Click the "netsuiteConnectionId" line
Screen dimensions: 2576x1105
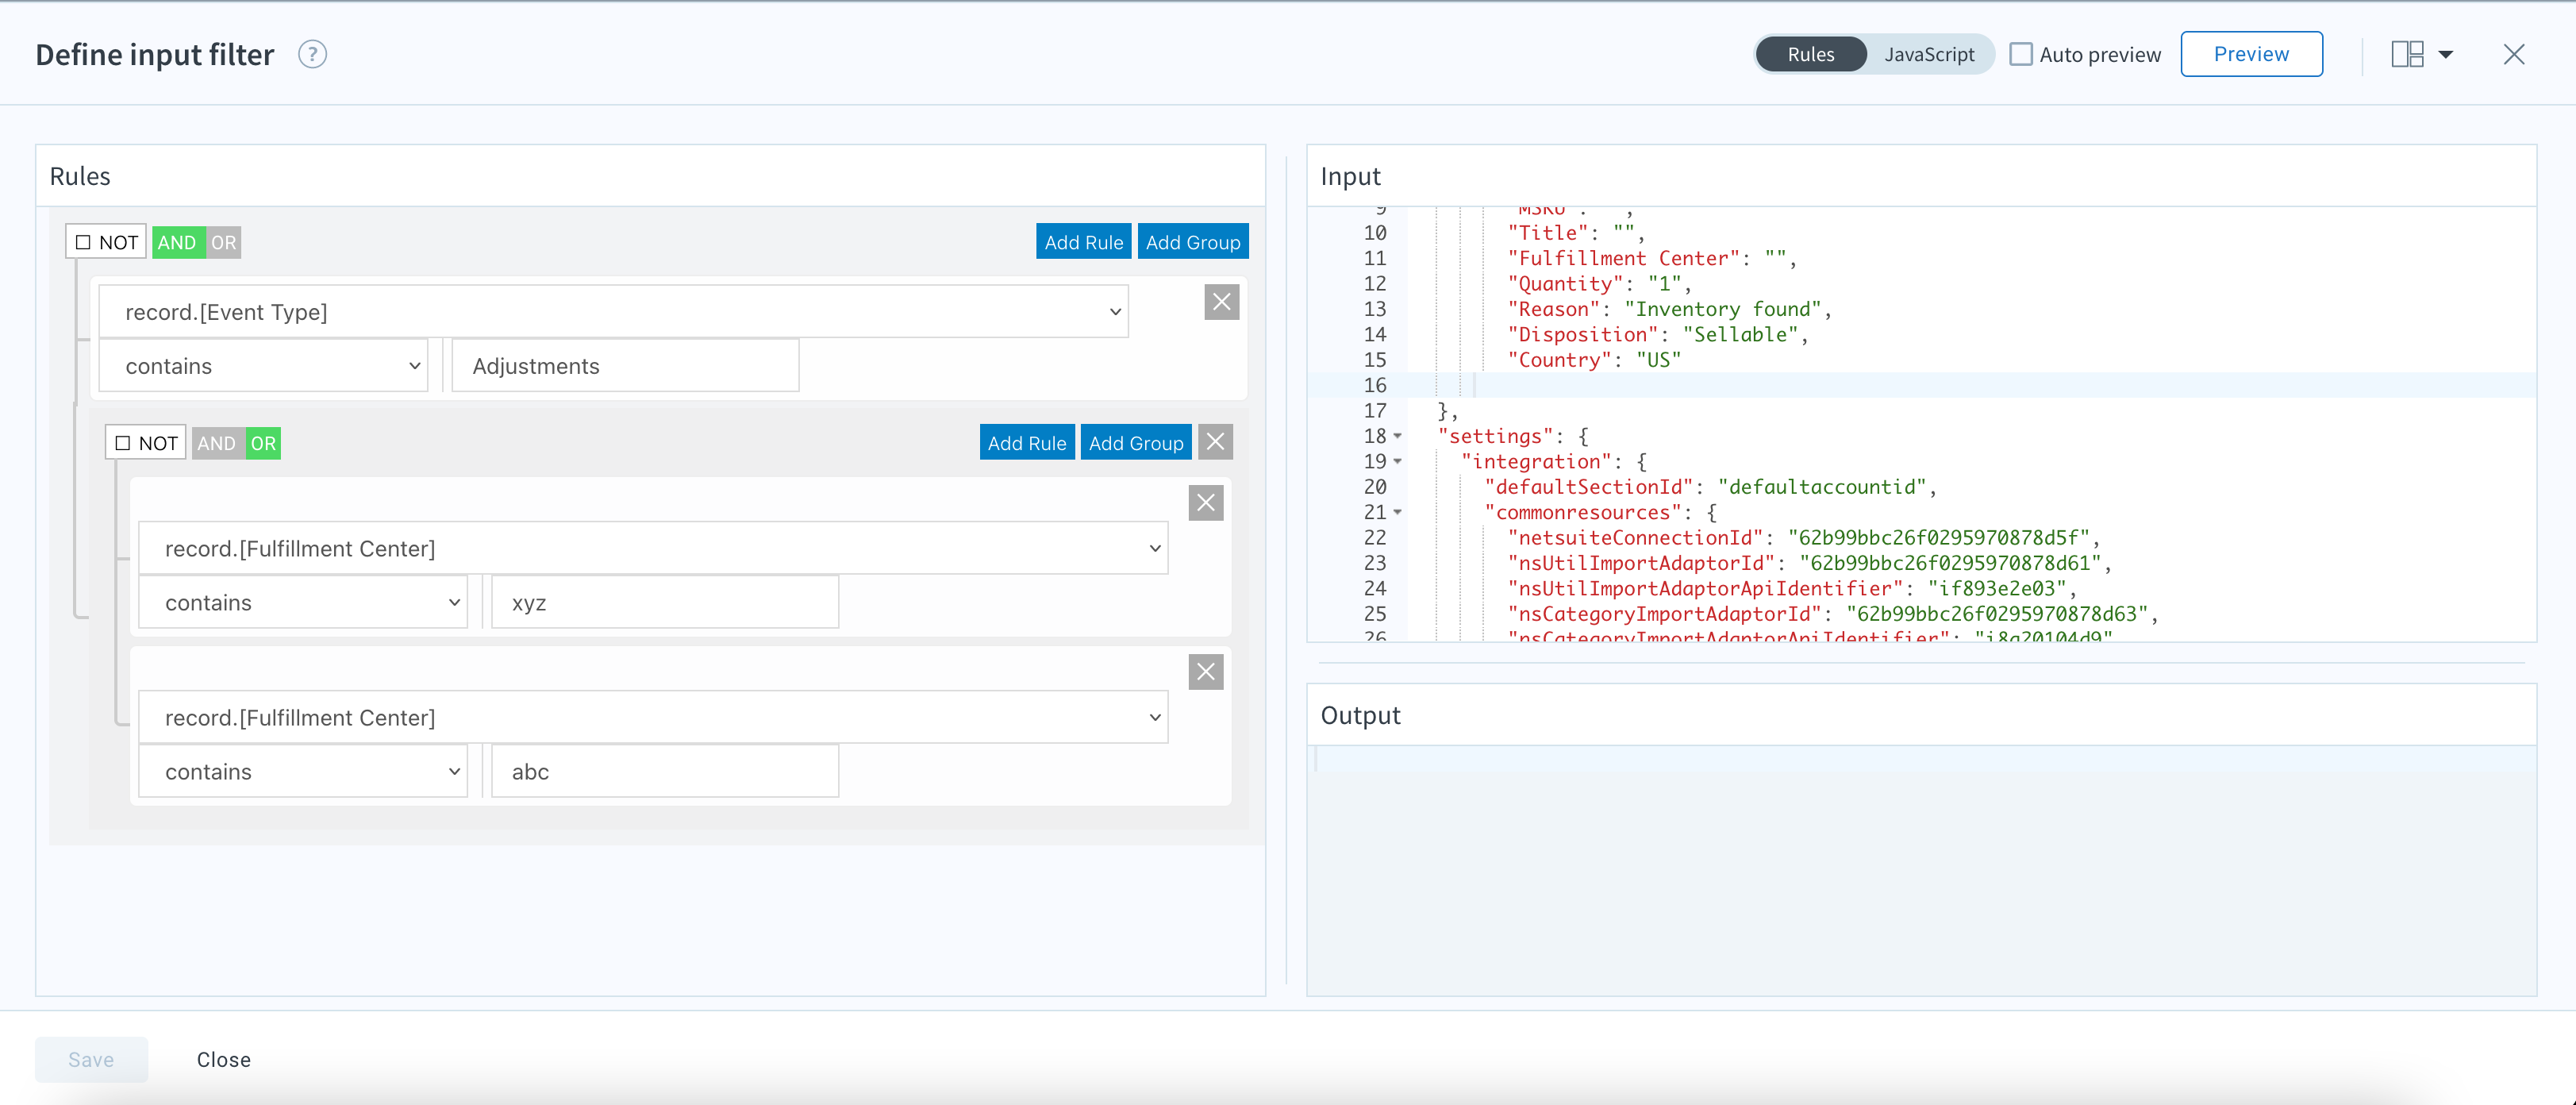pos(1803,537)
